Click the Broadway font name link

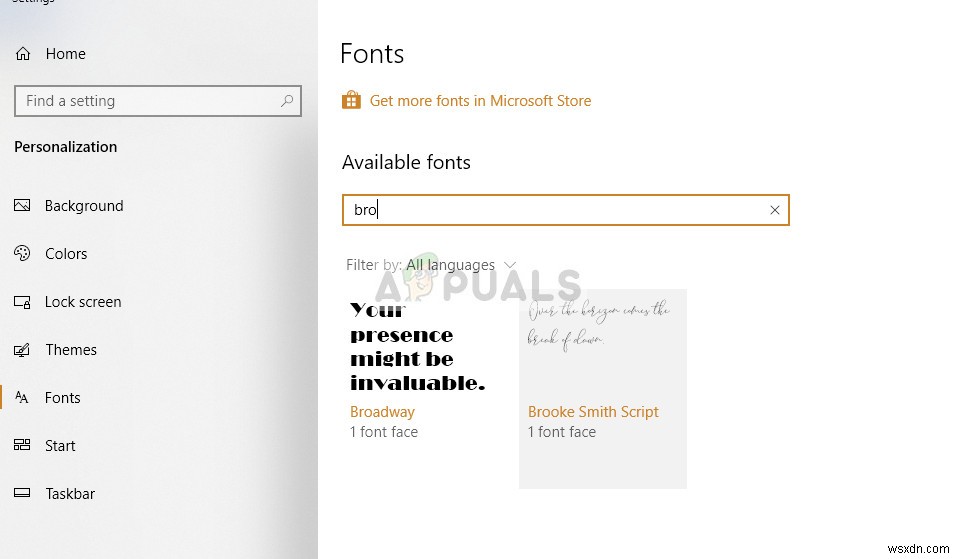pos(382,412)
